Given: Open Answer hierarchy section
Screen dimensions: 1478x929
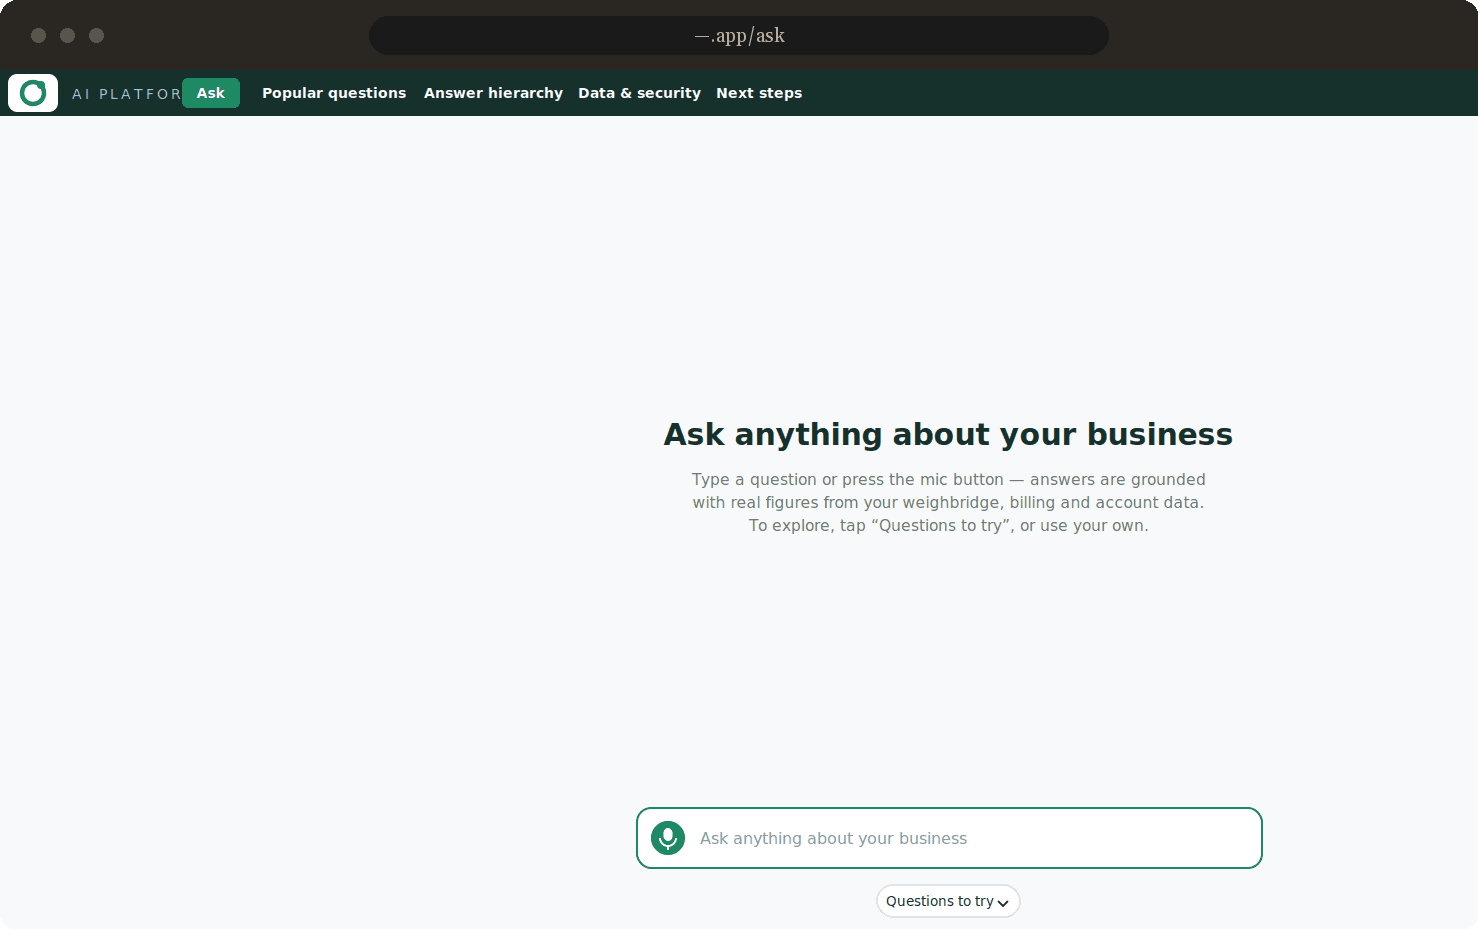Looking at the screenshot, I should [x=493, y=93].
